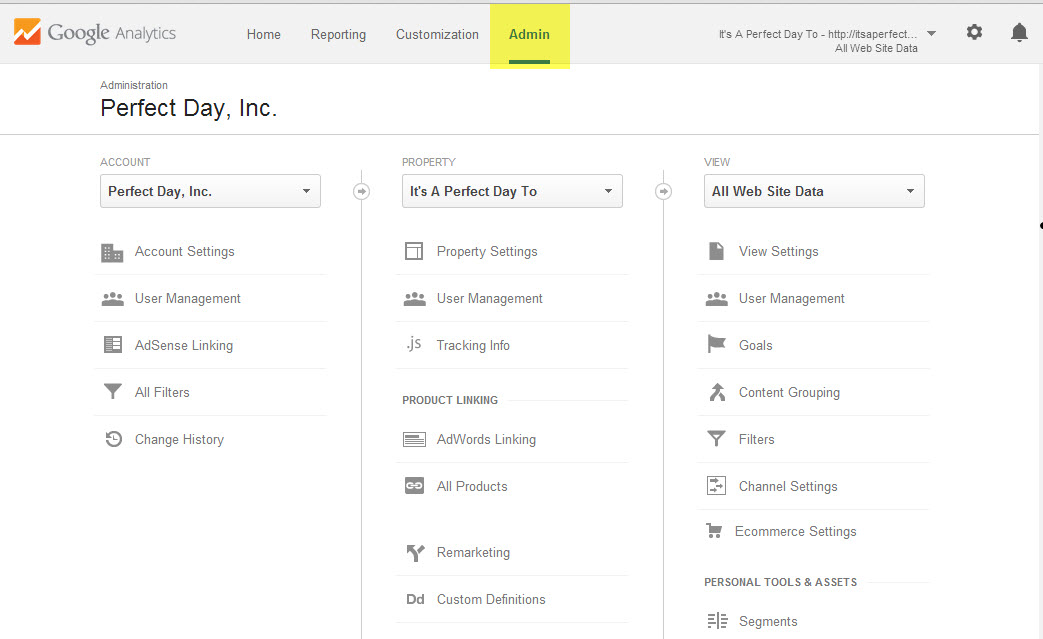Image resolution: width=1043 pixels, height=639 pixels.
Task: Select the Admin tab
Action: point(529,35)
